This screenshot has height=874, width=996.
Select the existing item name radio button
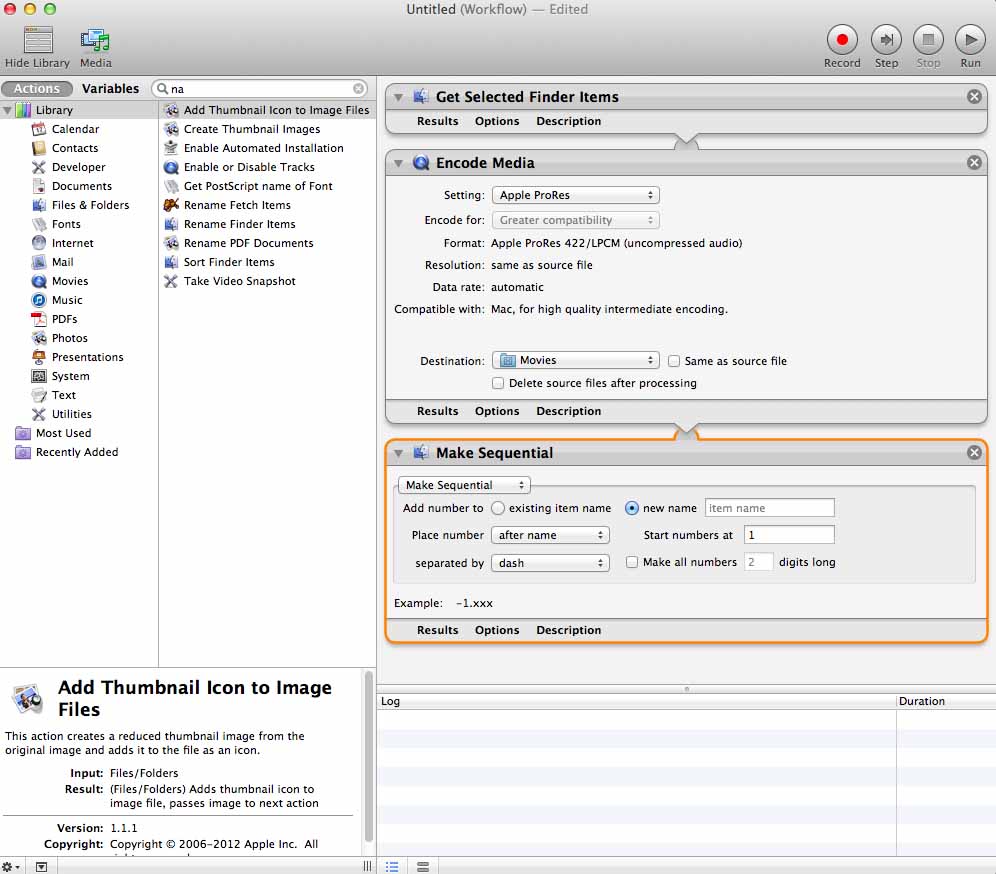pyautogui.click(x=498, y=508)
